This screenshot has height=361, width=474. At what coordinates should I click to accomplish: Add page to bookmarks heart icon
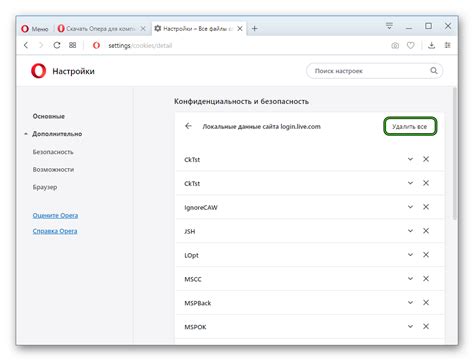point(411,45)
